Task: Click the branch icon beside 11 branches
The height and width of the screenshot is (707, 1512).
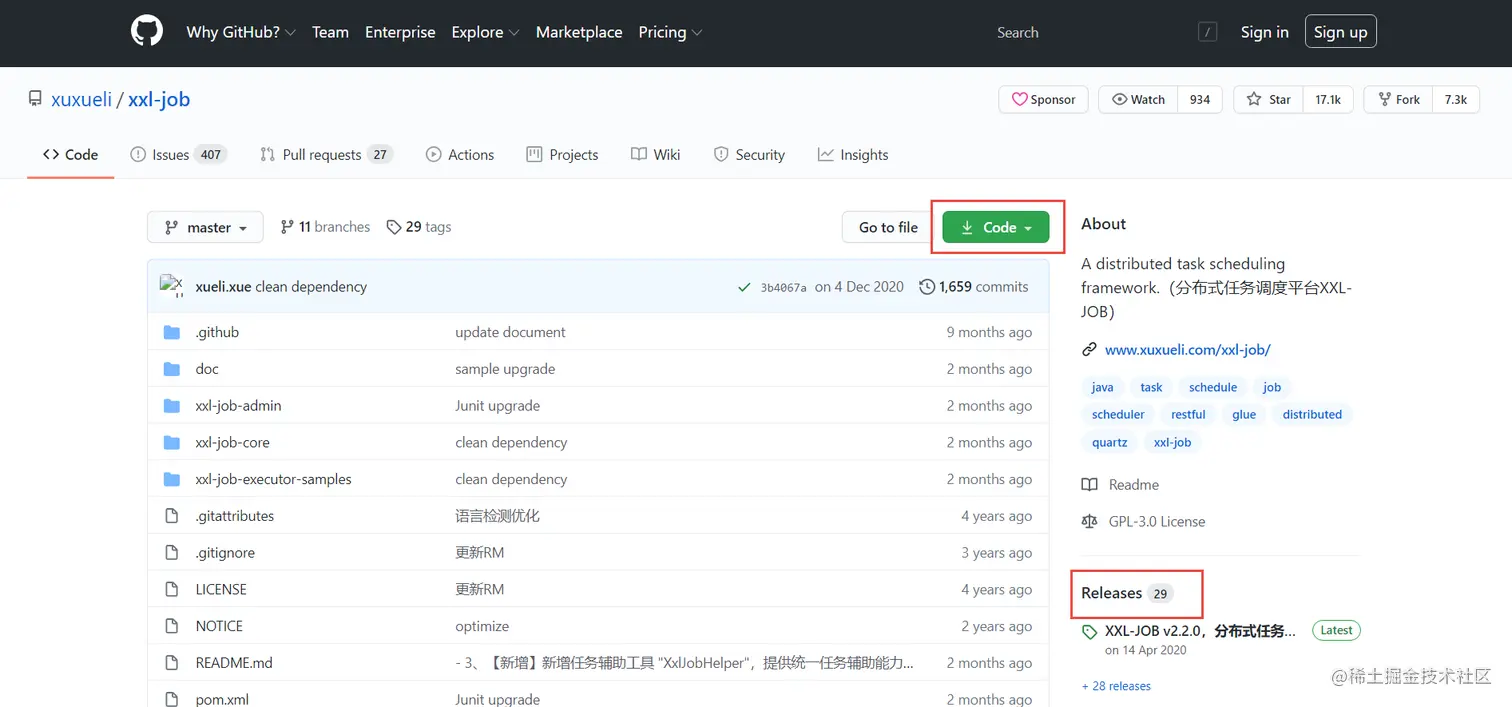Action: click(x=287, y=227)
